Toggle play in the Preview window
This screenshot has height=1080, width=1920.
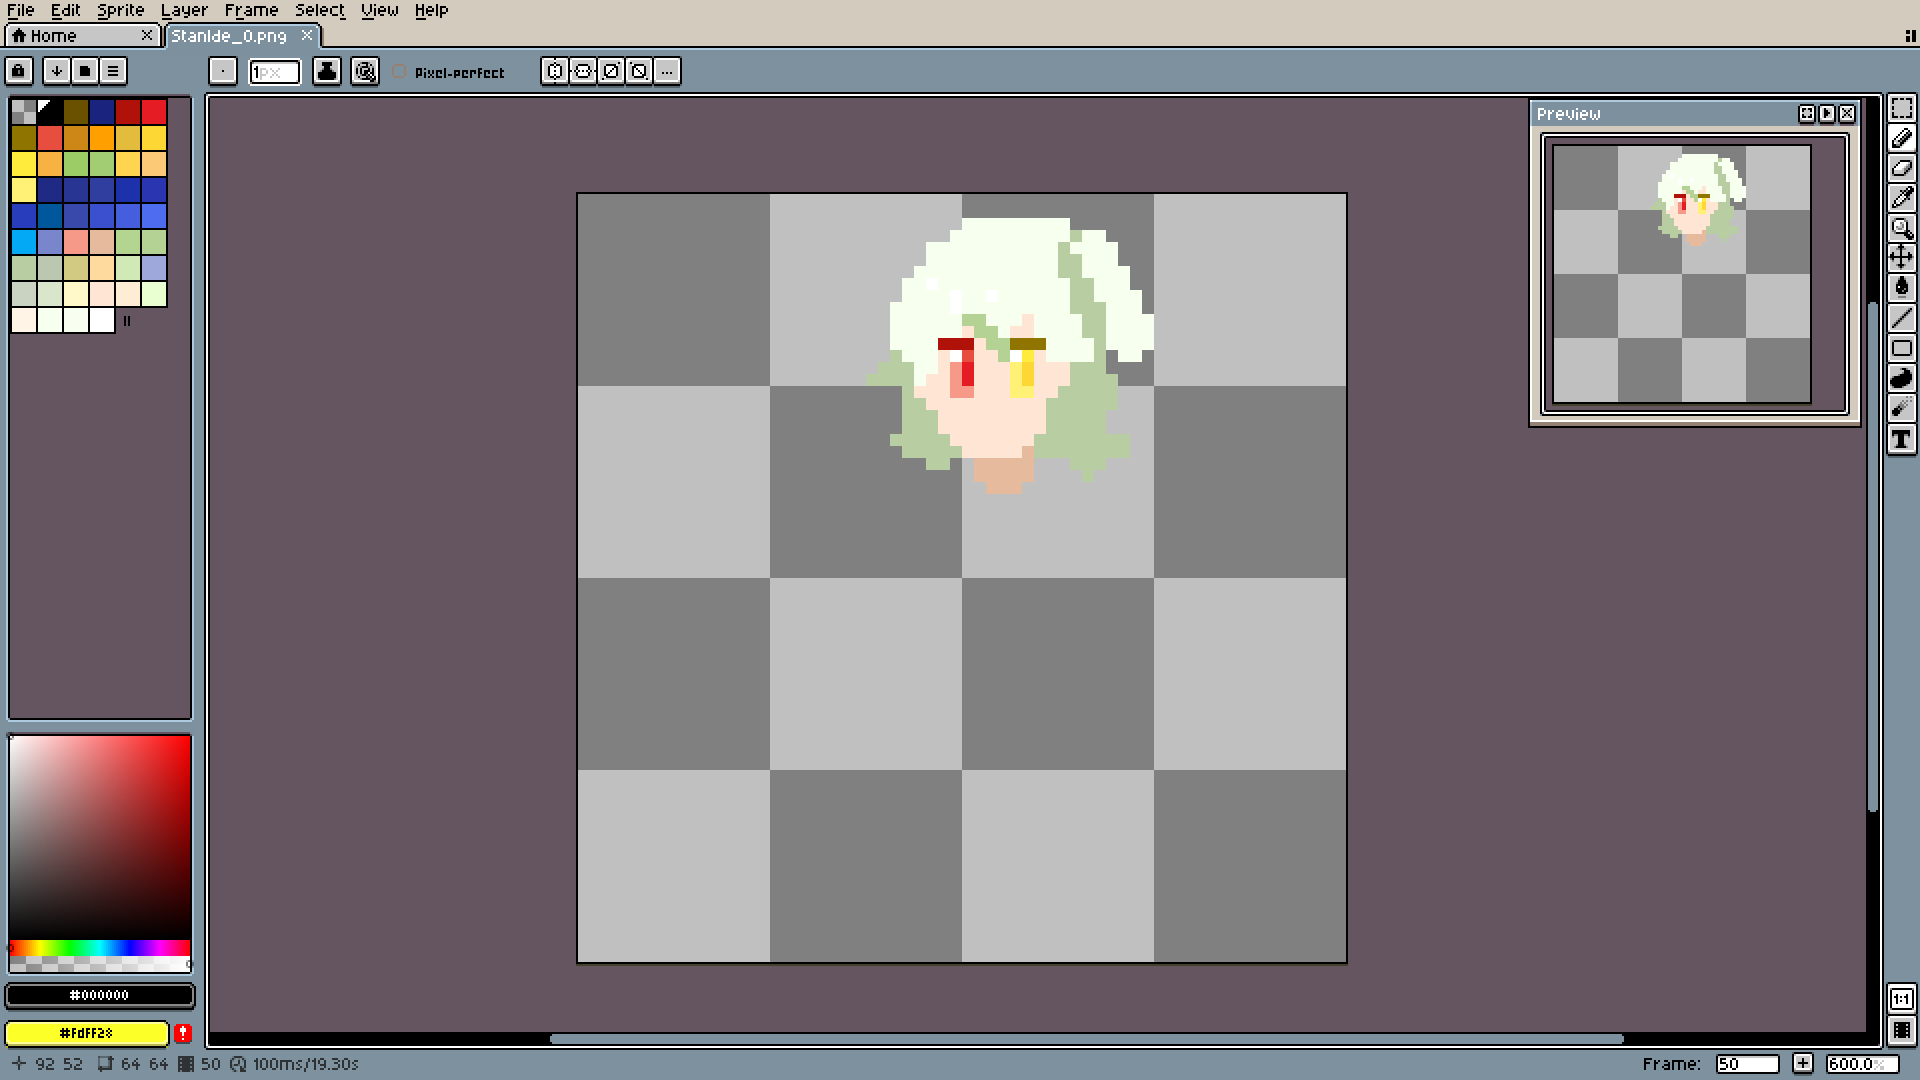[1827, 114]
